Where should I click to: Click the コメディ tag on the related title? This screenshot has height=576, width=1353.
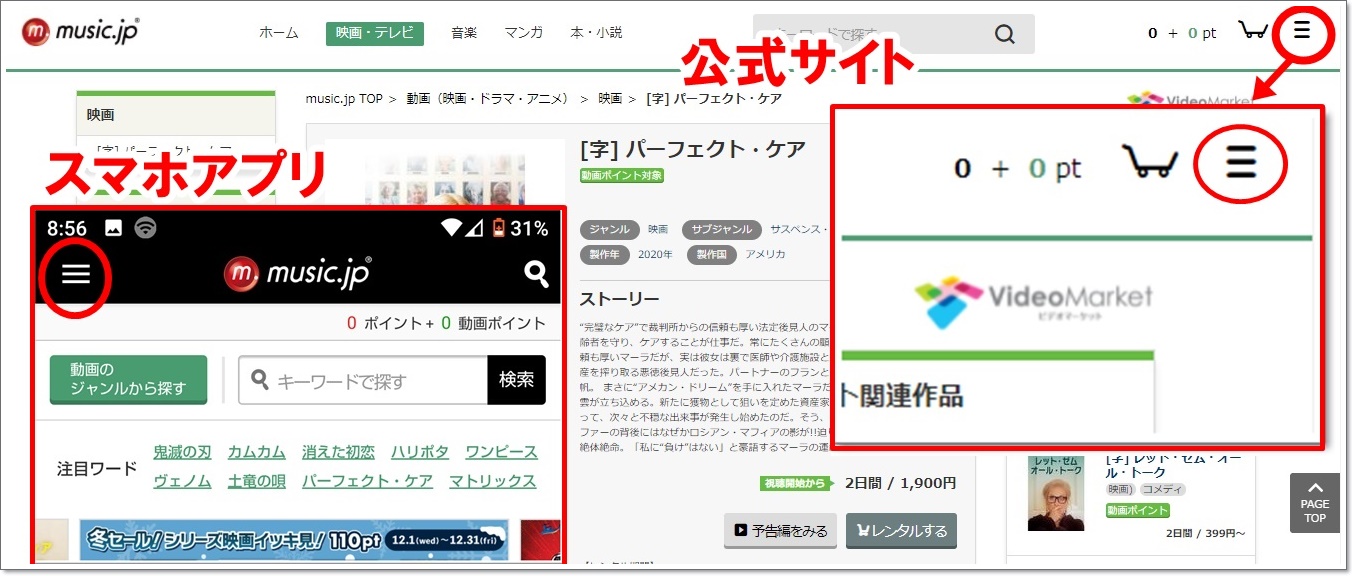point(1163,490)
